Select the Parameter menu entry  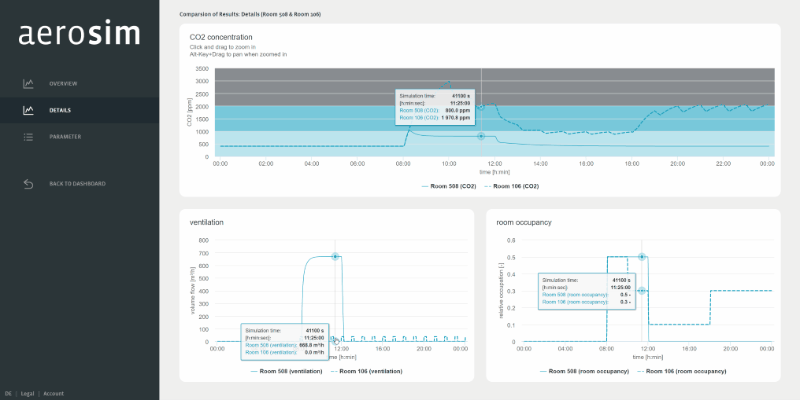pos(65,136)
